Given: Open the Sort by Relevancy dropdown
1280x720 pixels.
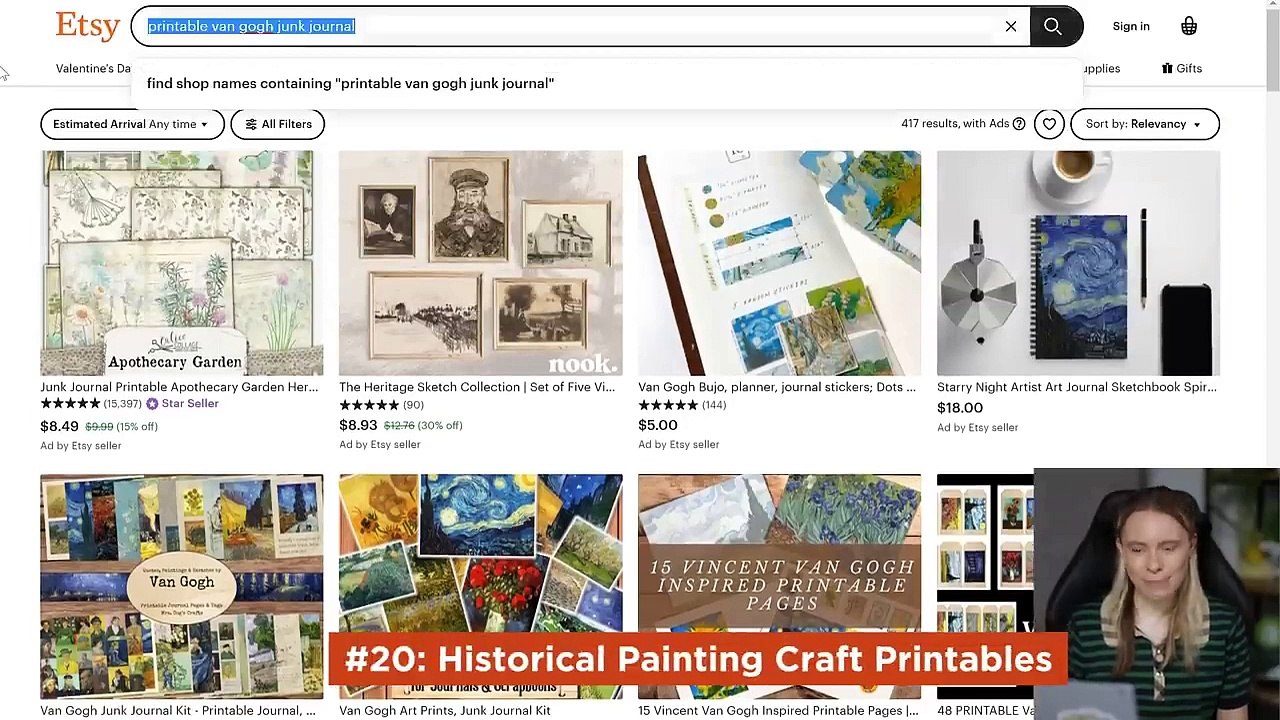Looking at the screenshot, I should coord(1145,124).
